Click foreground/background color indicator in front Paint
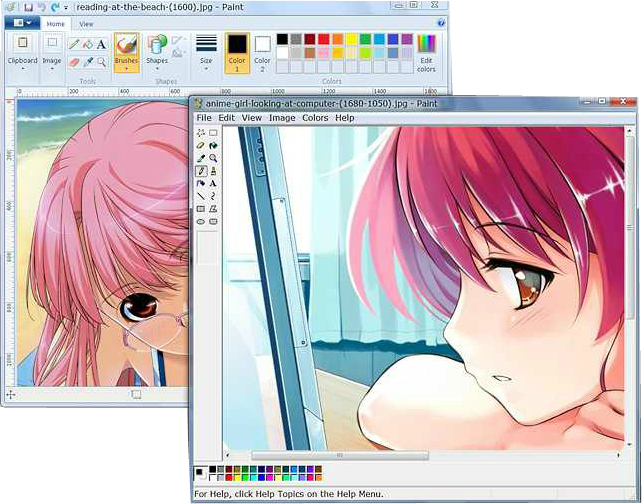Viewport: 642px width, 504px height. point(201,474)
